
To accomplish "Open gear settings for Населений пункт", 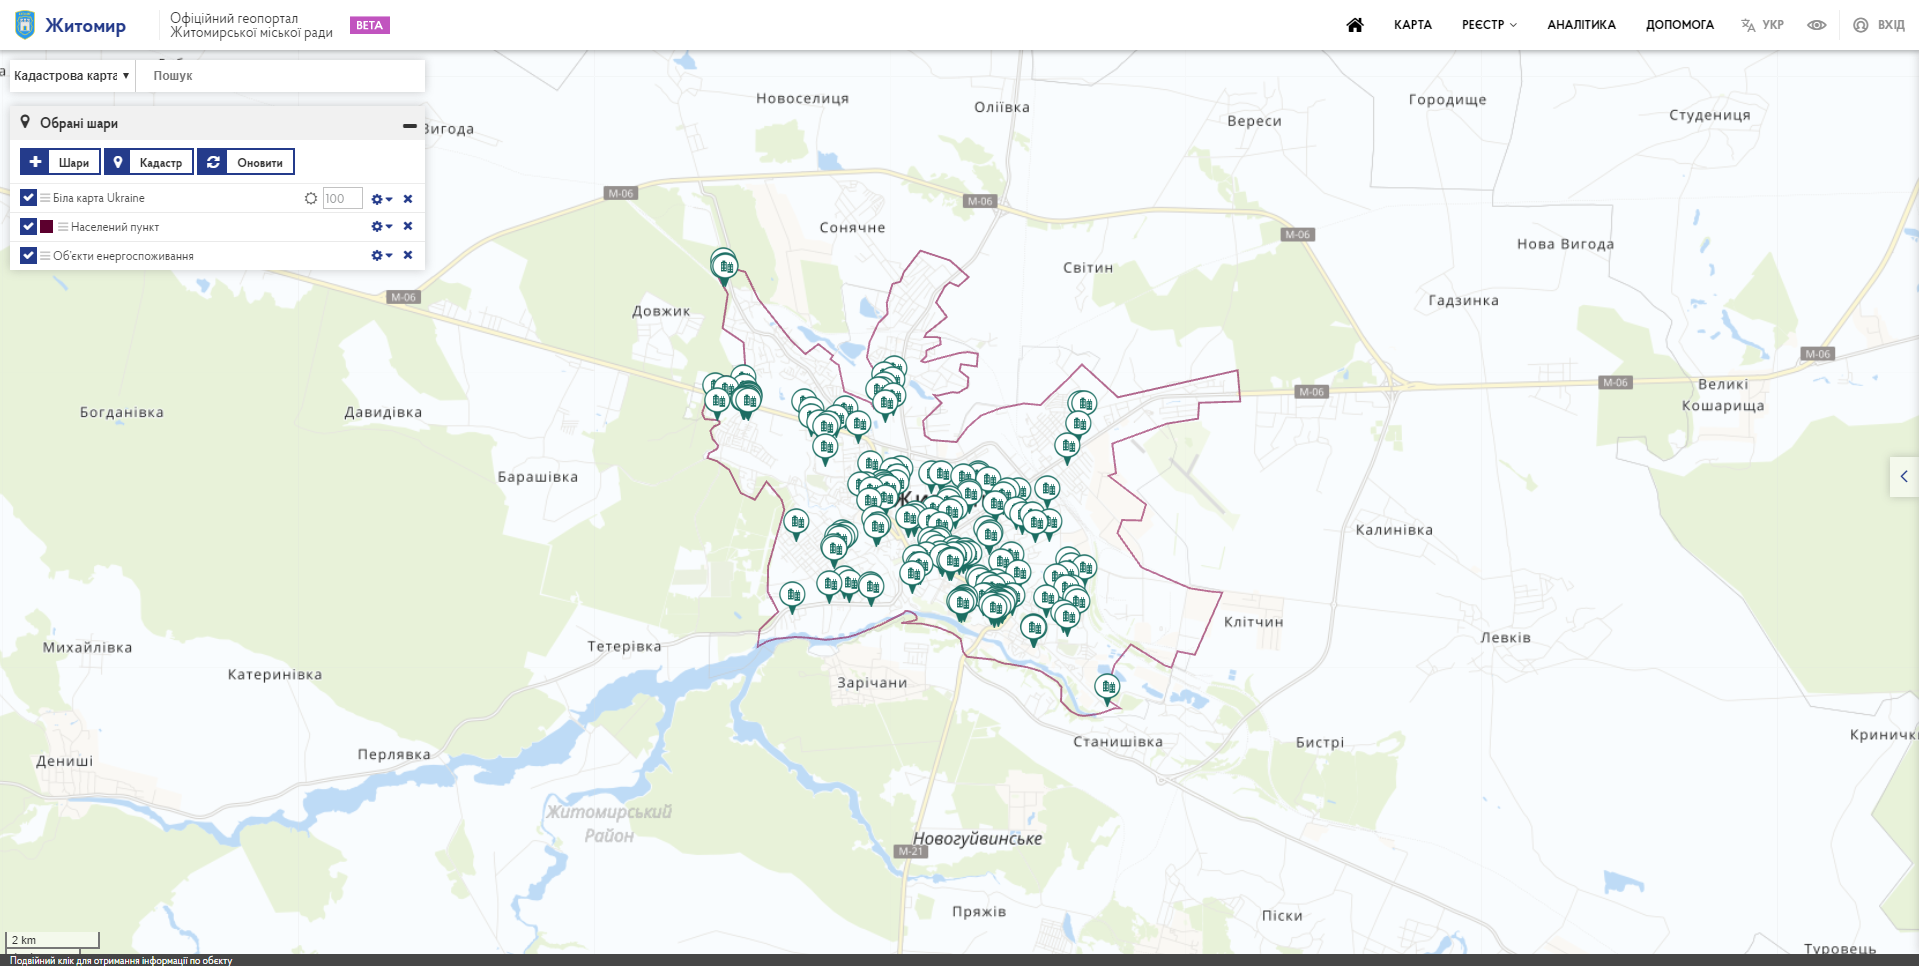I will click(x=381, y=227).
